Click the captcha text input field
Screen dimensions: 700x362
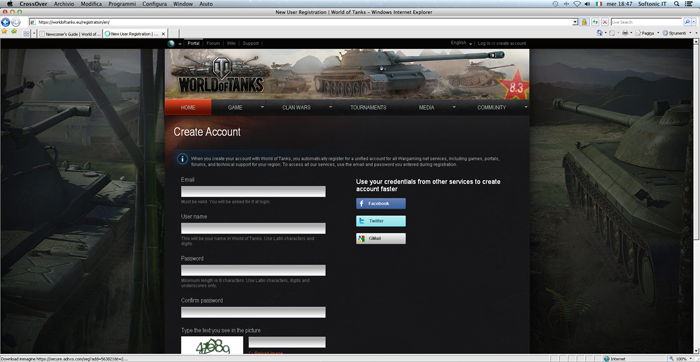pyautogui.click(x=287, y=342)
